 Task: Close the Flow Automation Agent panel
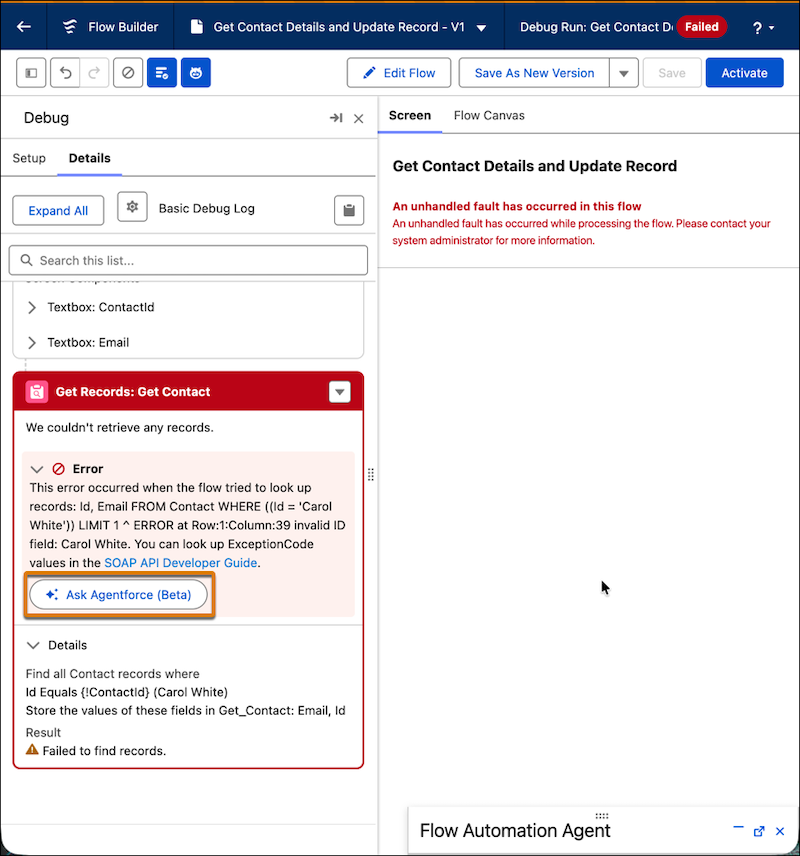(780, 831)
